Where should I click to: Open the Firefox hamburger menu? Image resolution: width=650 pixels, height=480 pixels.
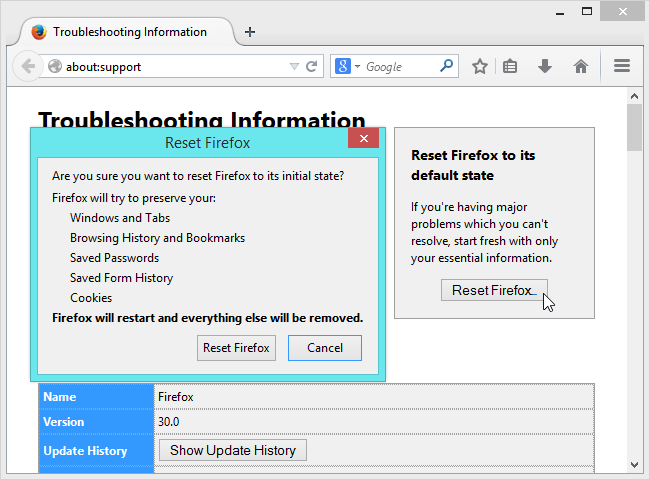click(622, 67)
